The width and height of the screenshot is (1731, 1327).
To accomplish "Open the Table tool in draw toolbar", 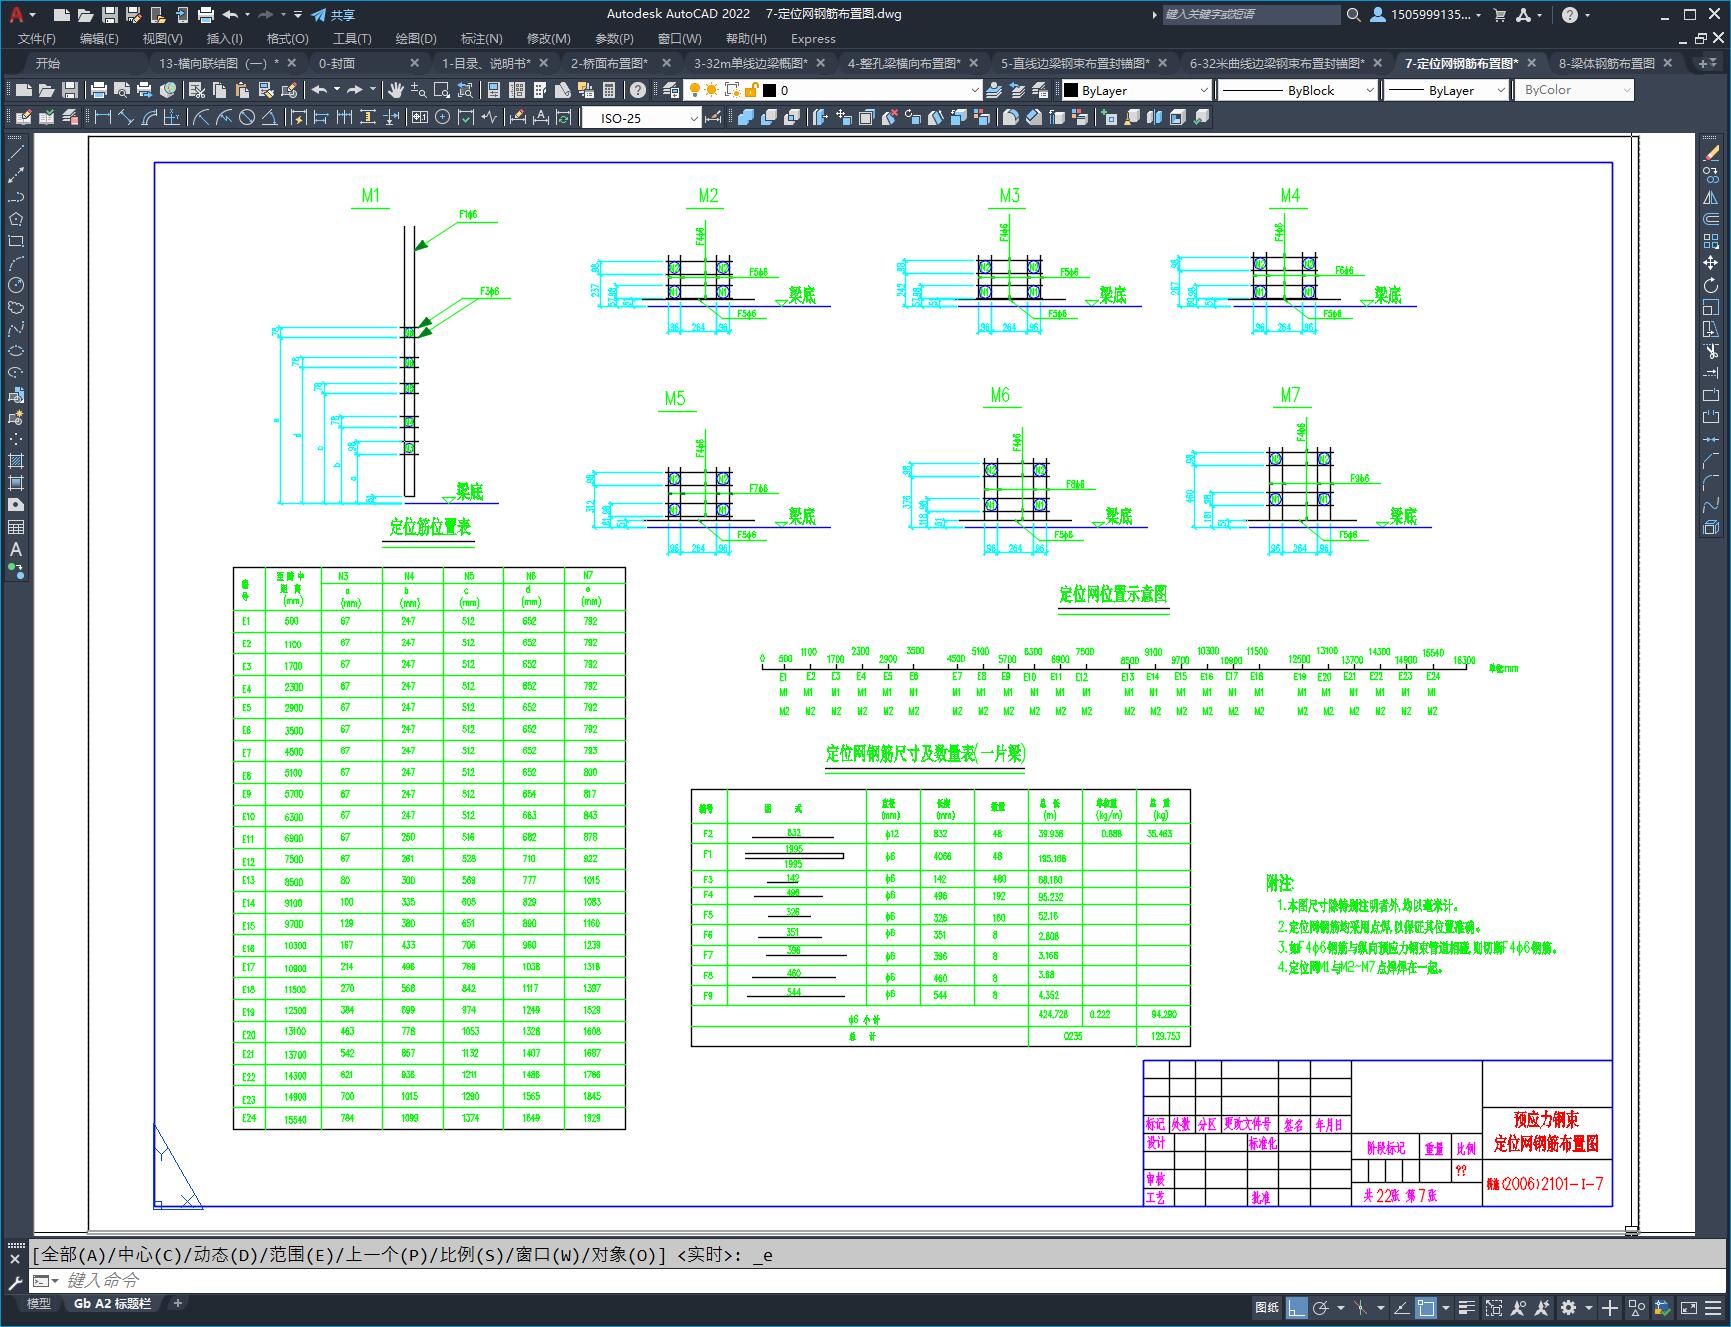I will click(x=16, y=527).
